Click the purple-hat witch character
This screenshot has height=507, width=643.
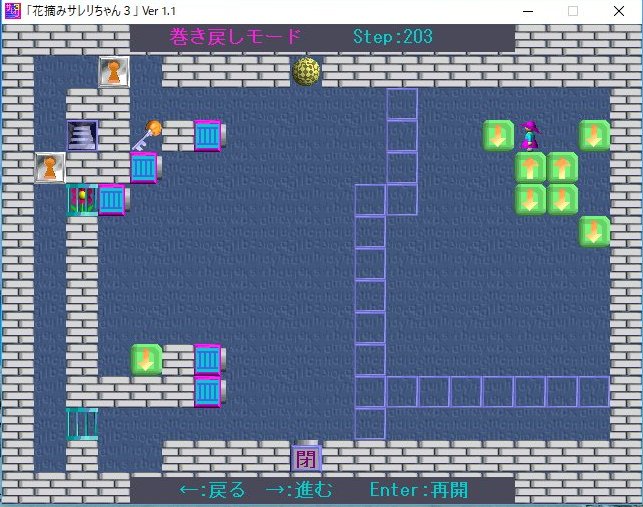(x=530, y=136)
